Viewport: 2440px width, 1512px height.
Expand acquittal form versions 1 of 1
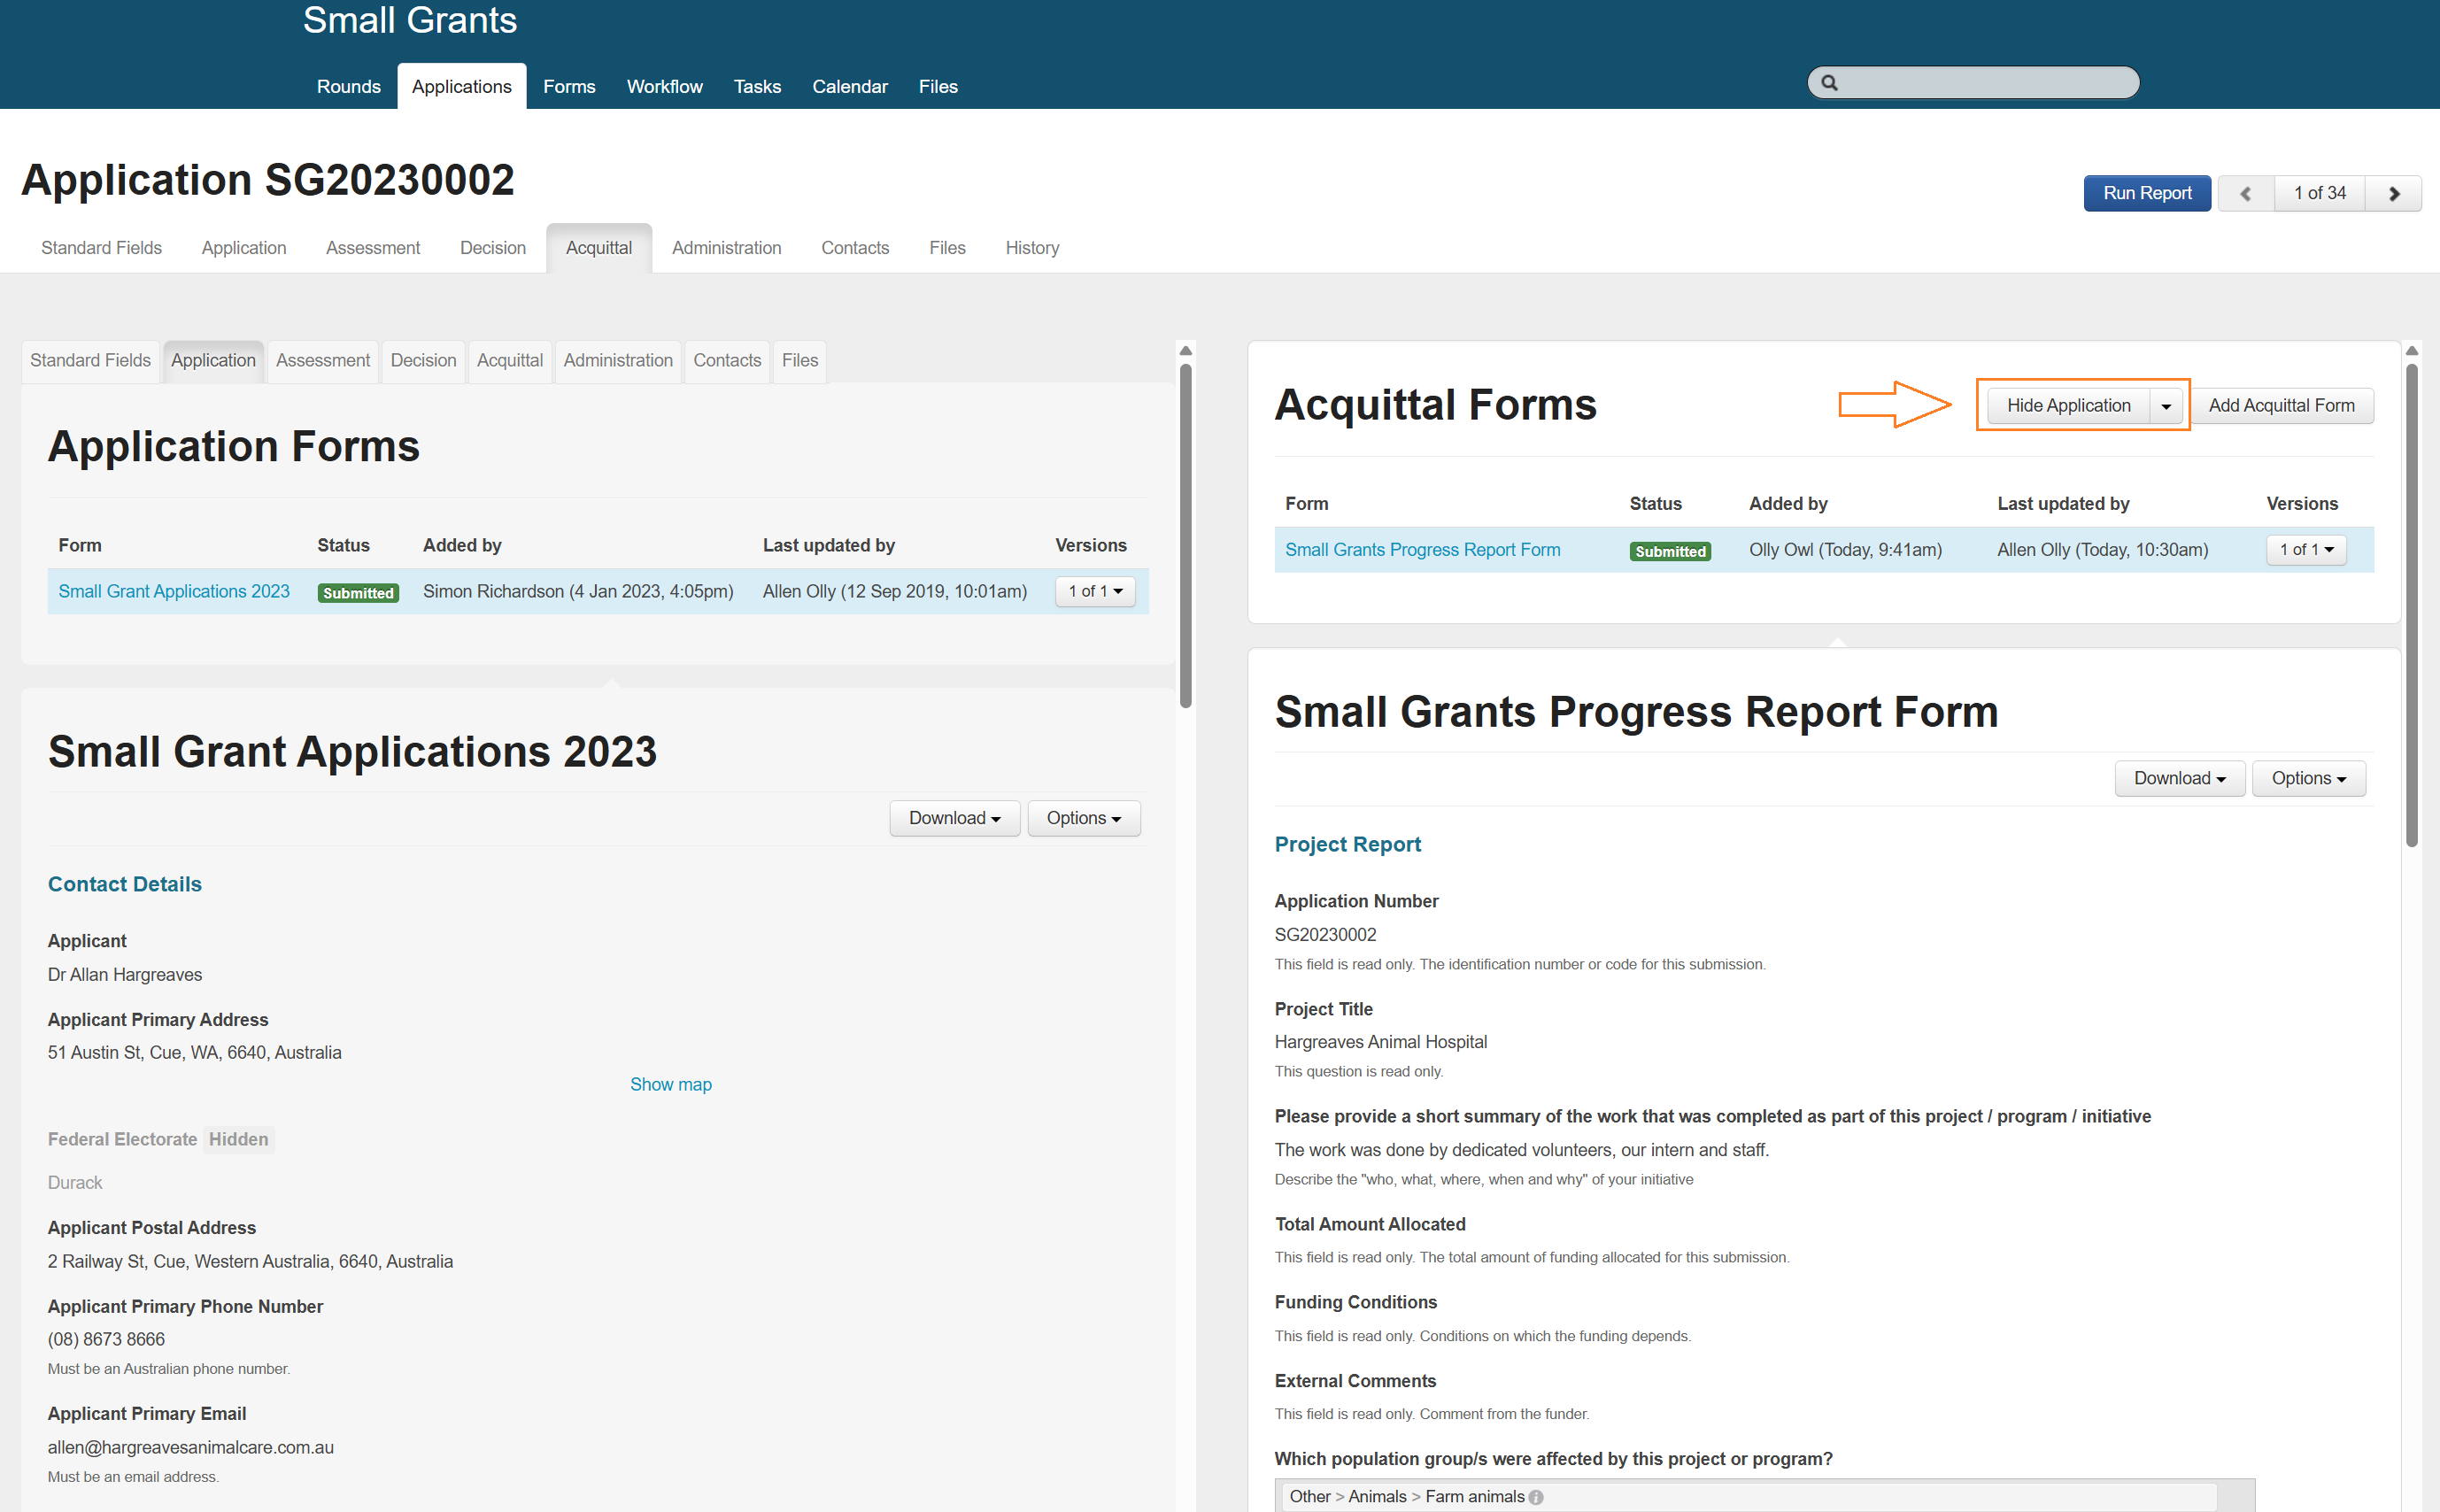pos(2305,550)
